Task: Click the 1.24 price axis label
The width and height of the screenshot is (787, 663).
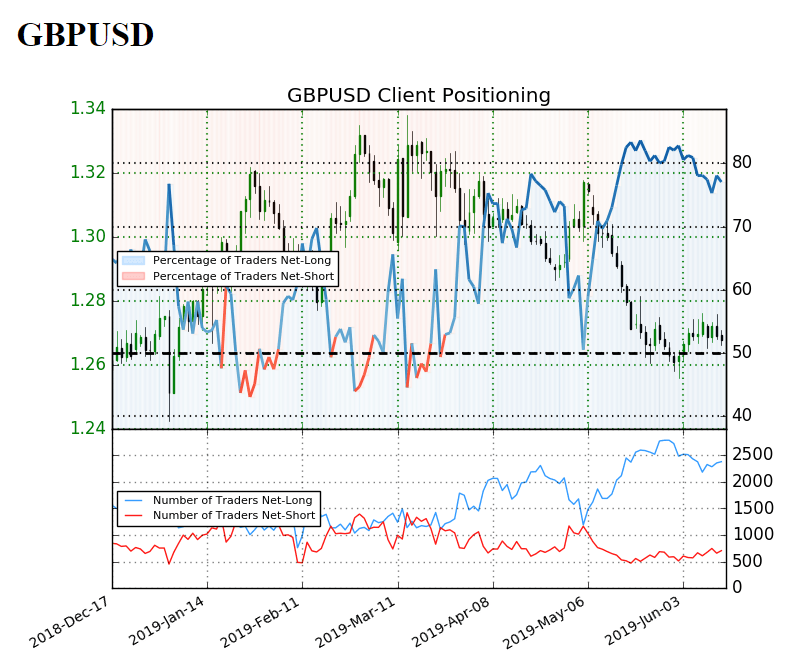Action: pos(88,428)
